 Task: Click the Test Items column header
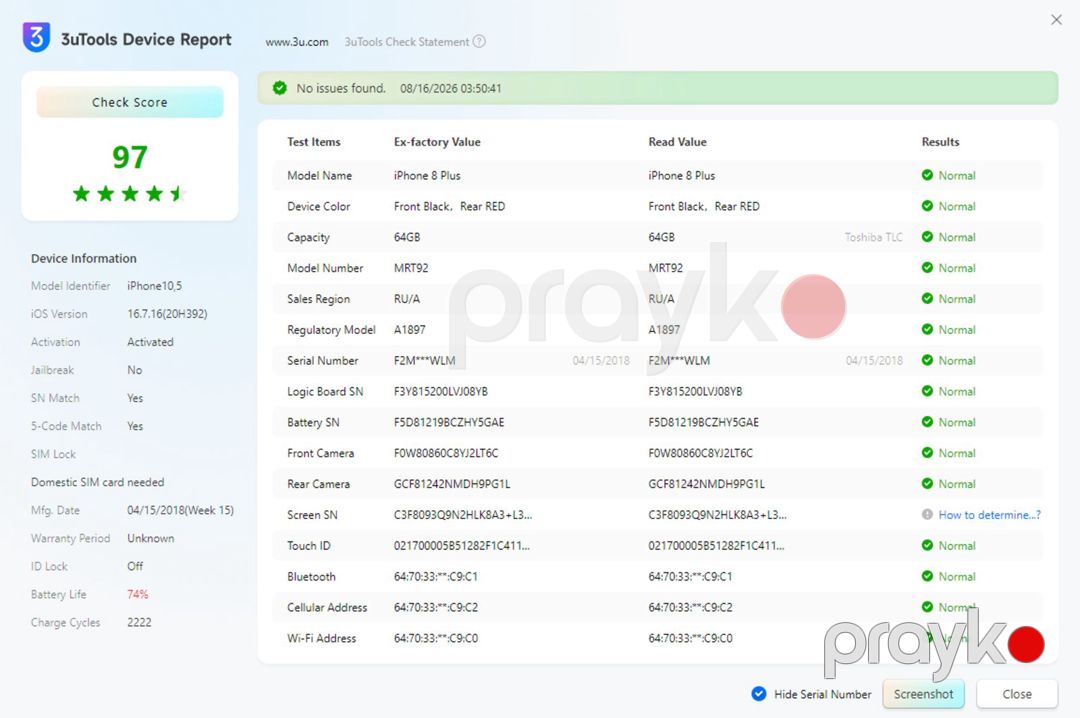[x=314, y=142]
